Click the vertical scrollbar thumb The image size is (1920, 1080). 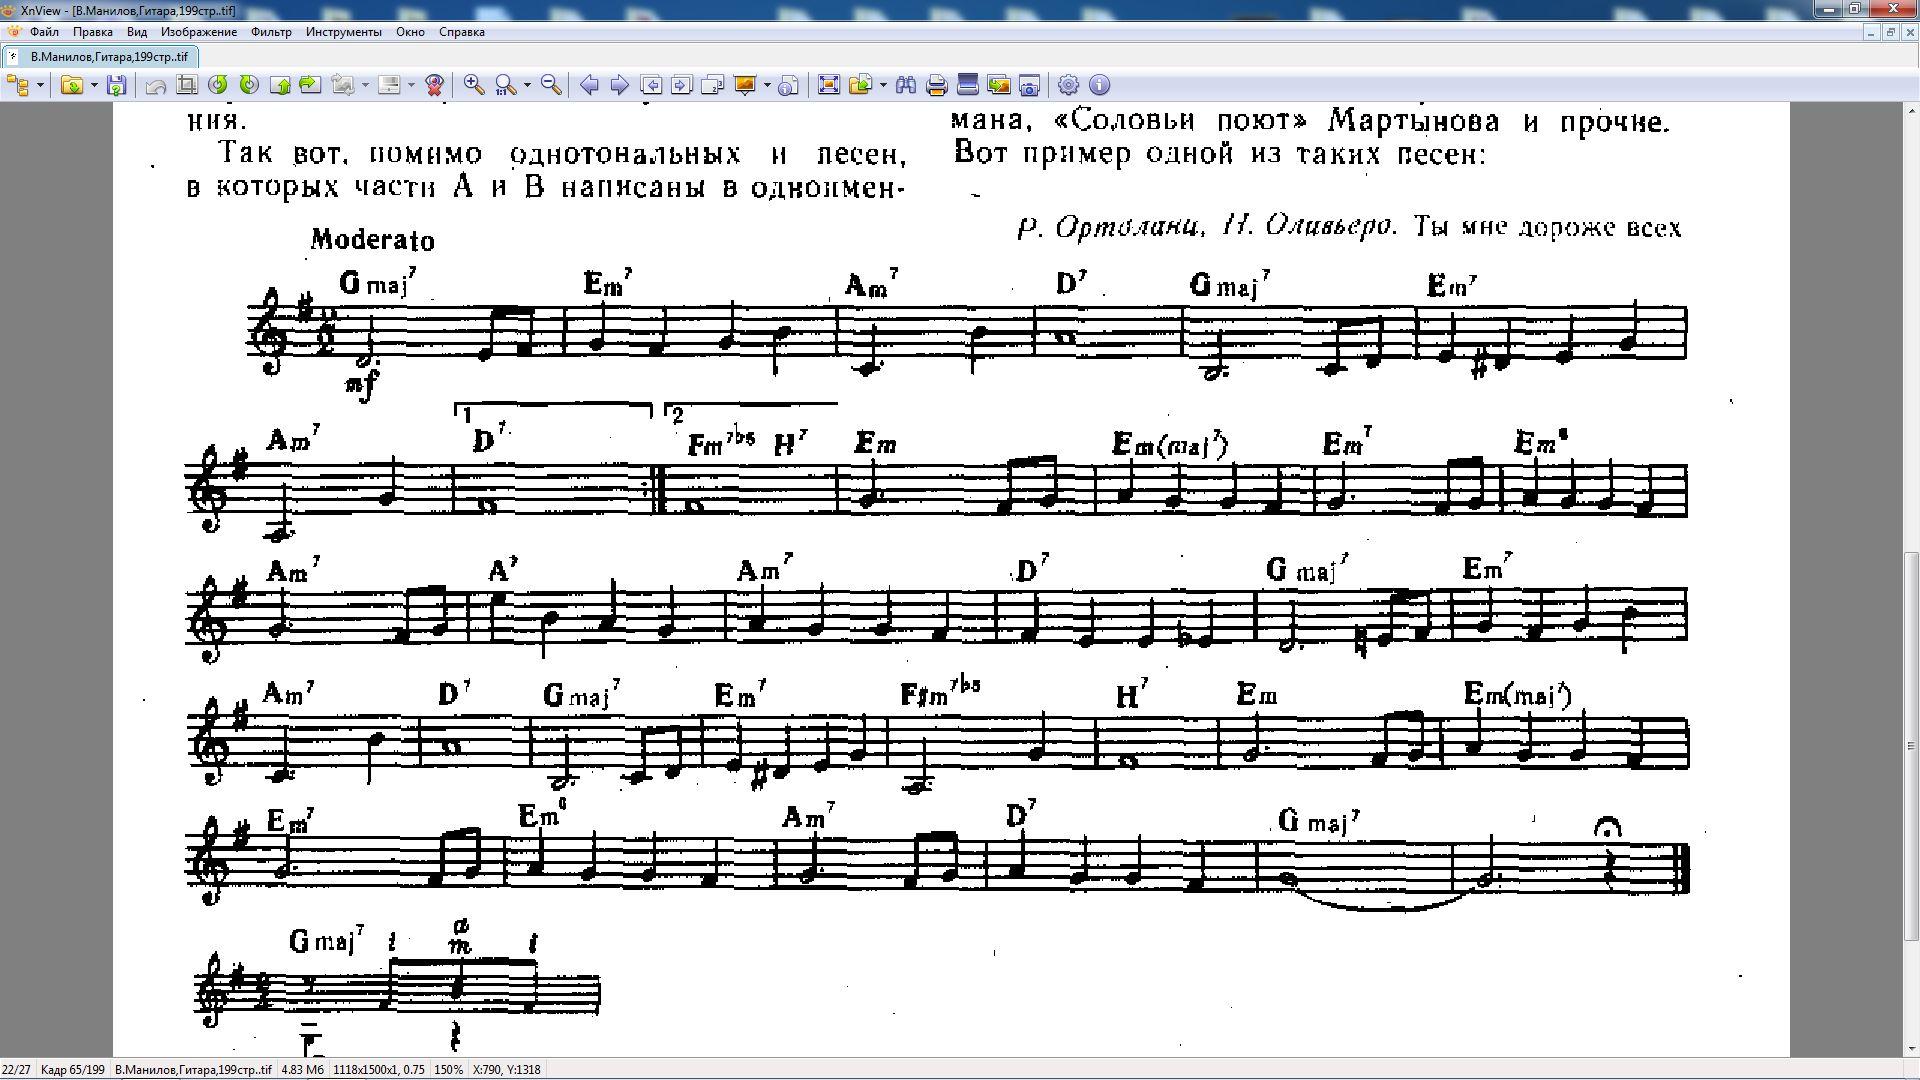(1911, 745)
